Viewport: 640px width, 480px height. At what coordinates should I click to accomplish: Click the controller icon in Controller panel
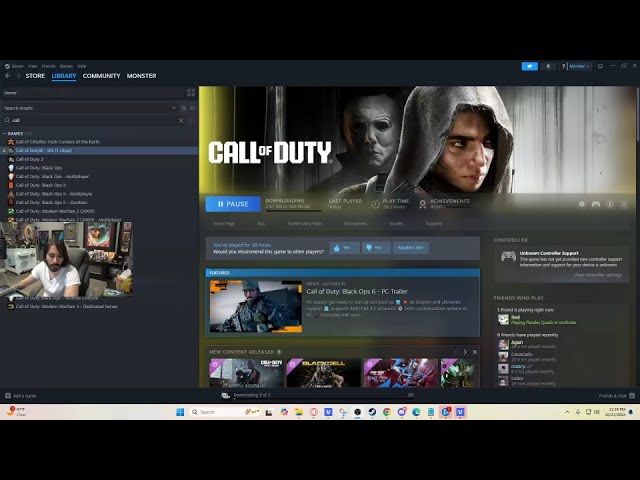click(508, 256)
